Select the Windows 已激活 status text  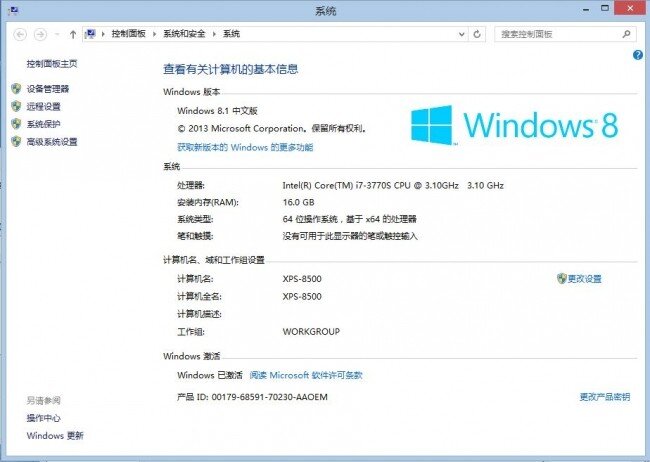[210, 375]
